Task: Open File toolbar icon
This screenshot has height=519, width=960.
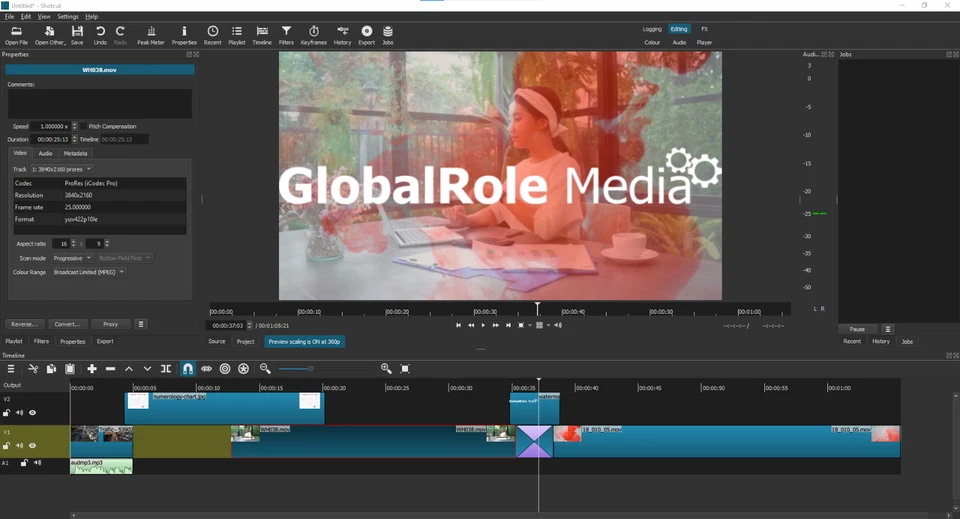Action: click(x=16, y=35)
